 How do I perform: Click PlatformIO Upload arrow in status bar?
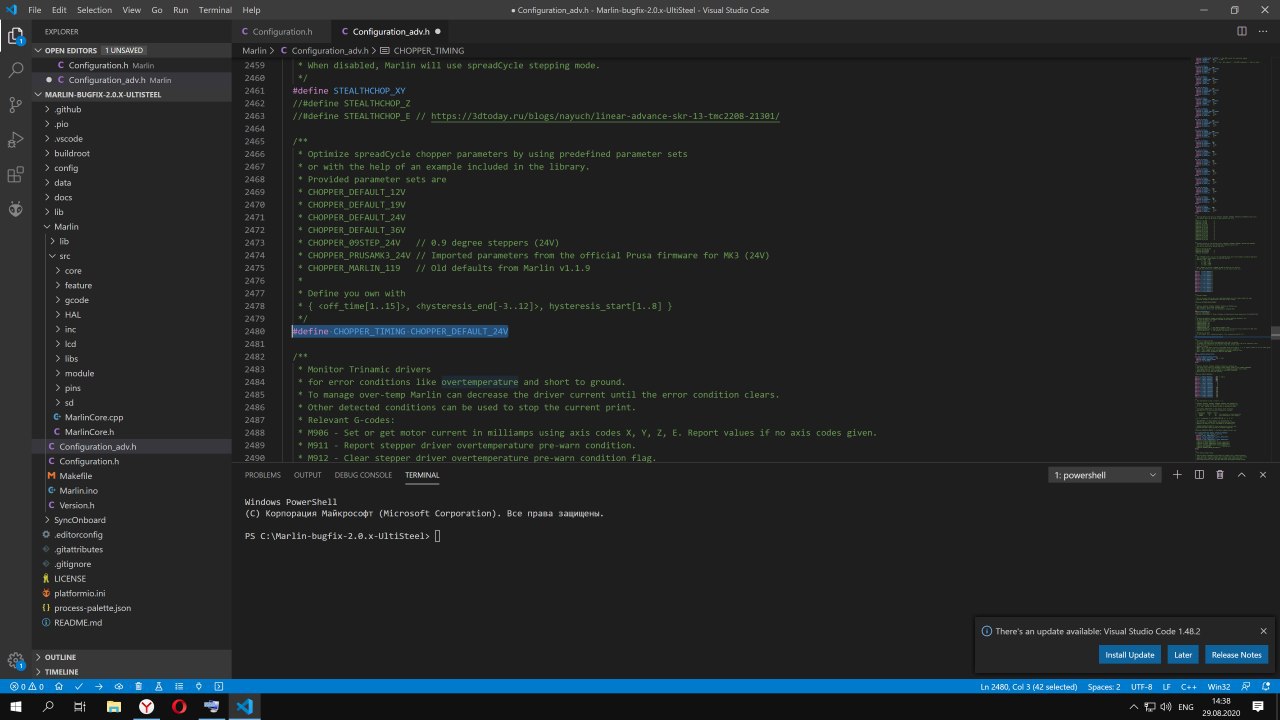[99, 687]
